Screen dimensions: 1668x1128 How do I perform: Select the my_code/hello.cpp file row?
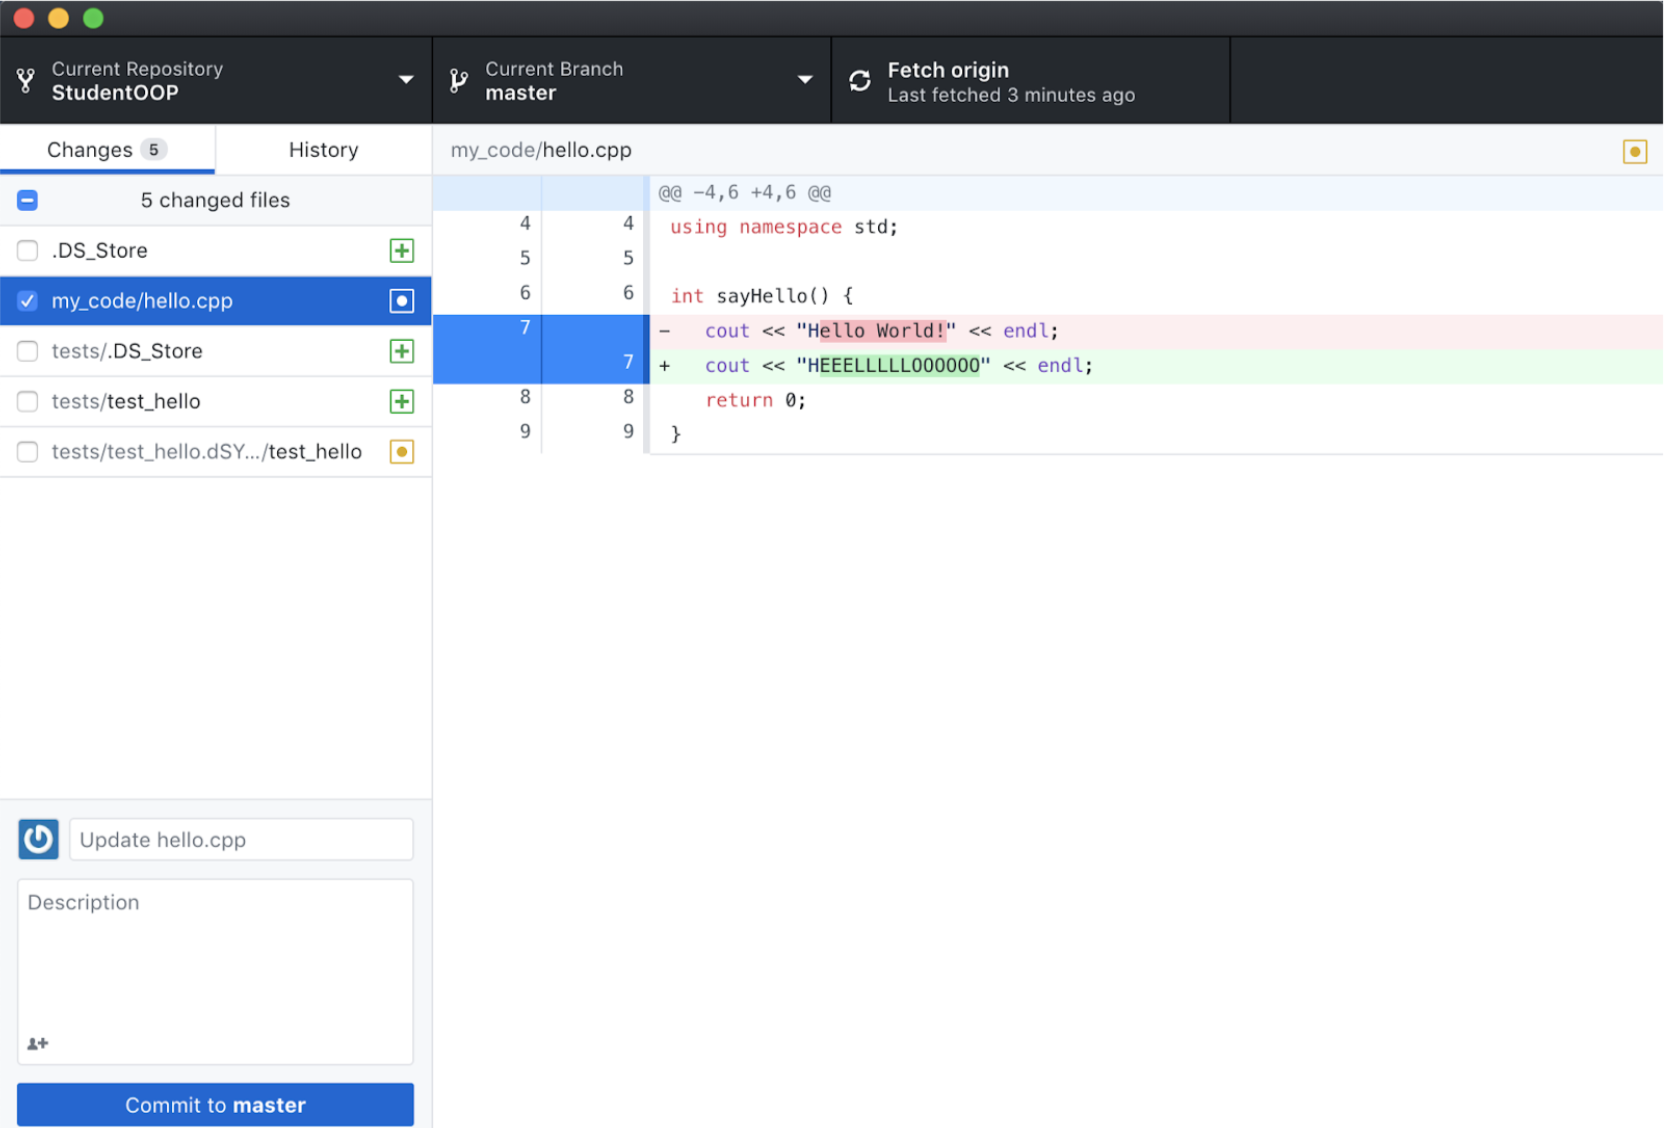(215, 301)
